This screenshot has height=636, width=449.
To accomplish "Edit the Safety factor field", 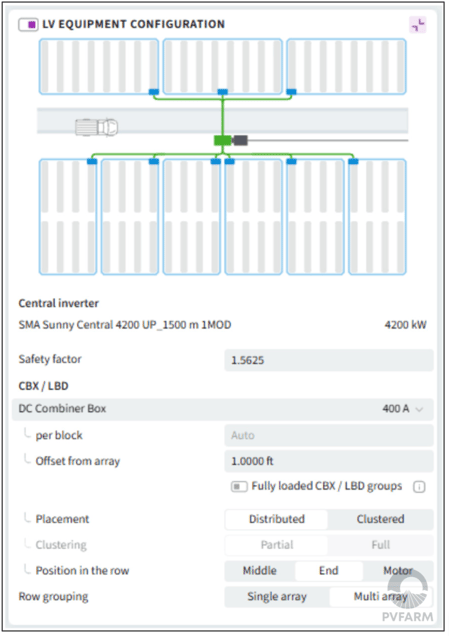I will pos(329,360).
